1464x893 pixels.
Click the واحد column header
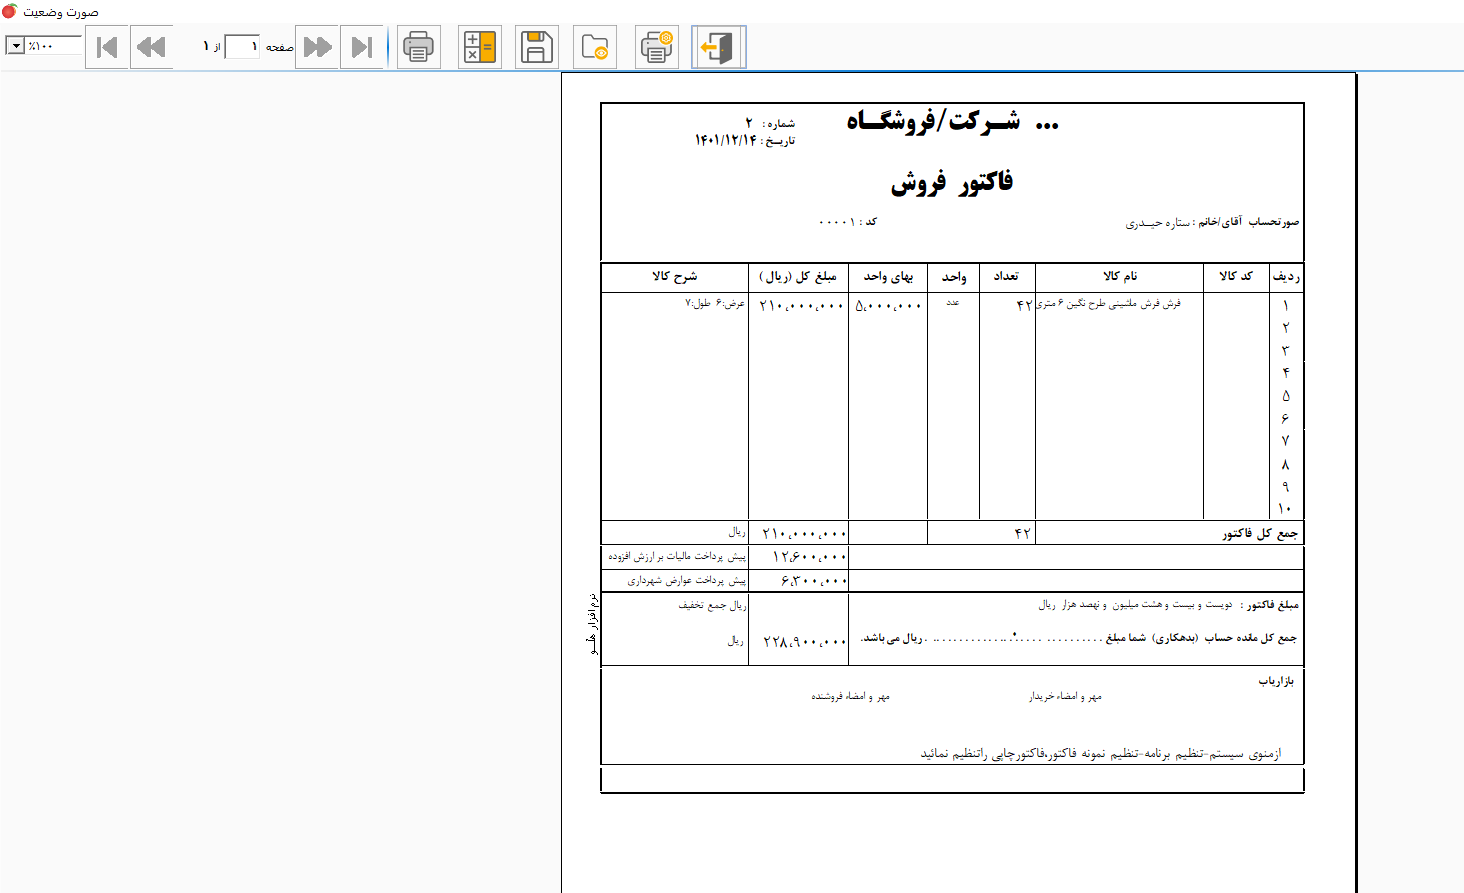[x=954, y=276]
